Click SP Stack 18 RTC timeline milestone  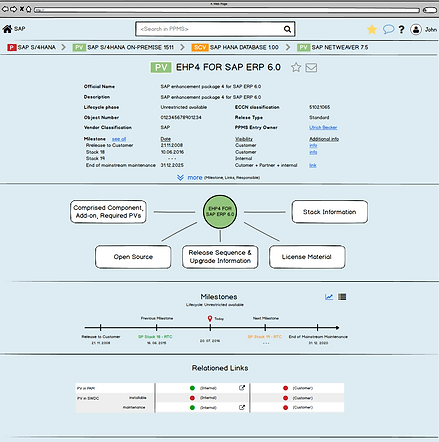click(x=156, y=328)
